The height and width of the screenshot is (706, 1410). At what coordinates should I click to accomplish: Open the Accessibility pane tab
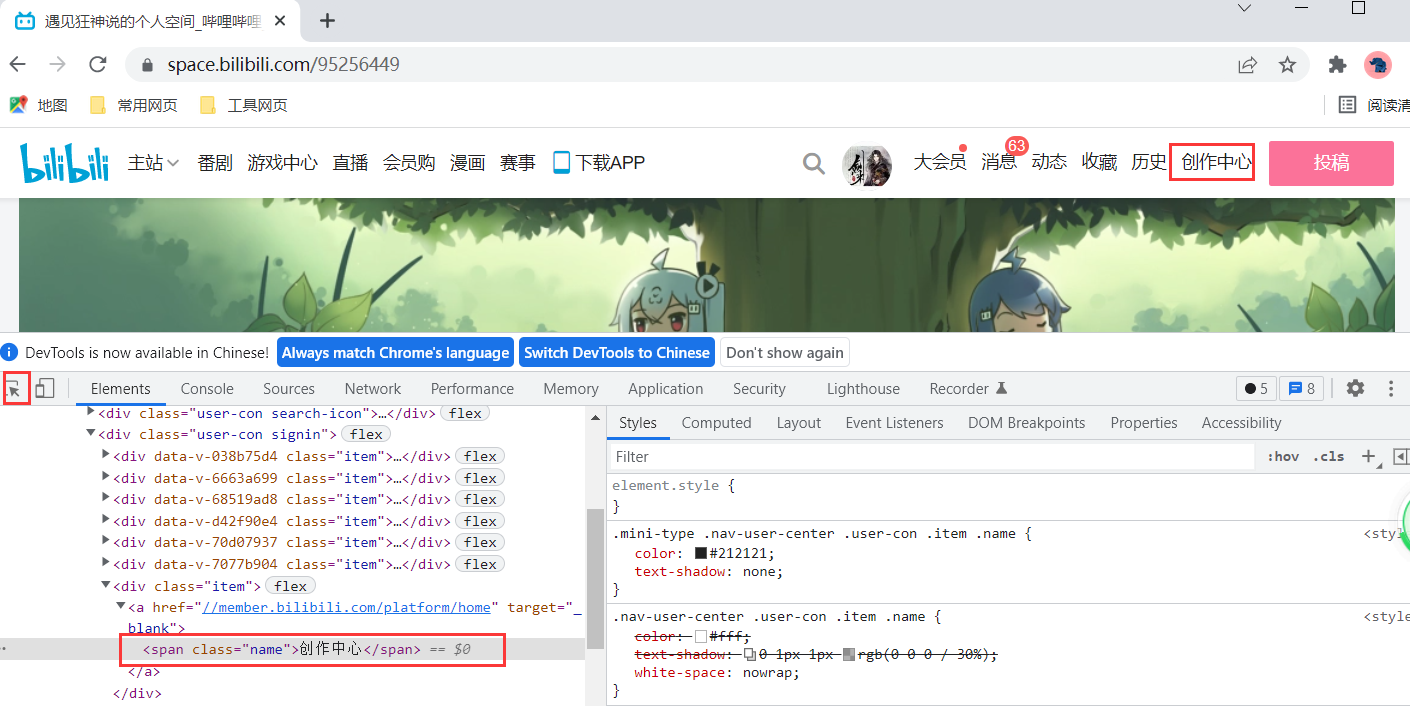click(1241, 423)
